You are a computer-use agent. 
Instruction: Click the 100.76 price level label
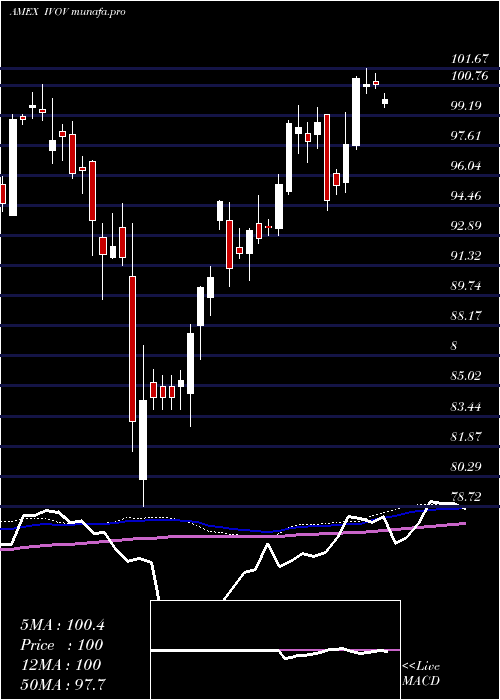[x=470, y=76]
